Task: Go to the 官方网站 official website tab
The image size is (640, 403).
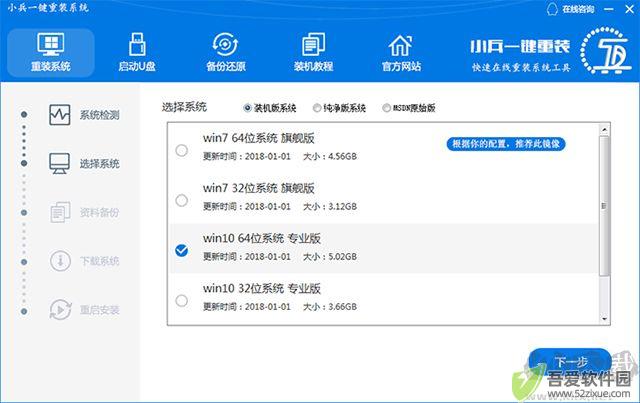Action: click(x=401, y=53)
